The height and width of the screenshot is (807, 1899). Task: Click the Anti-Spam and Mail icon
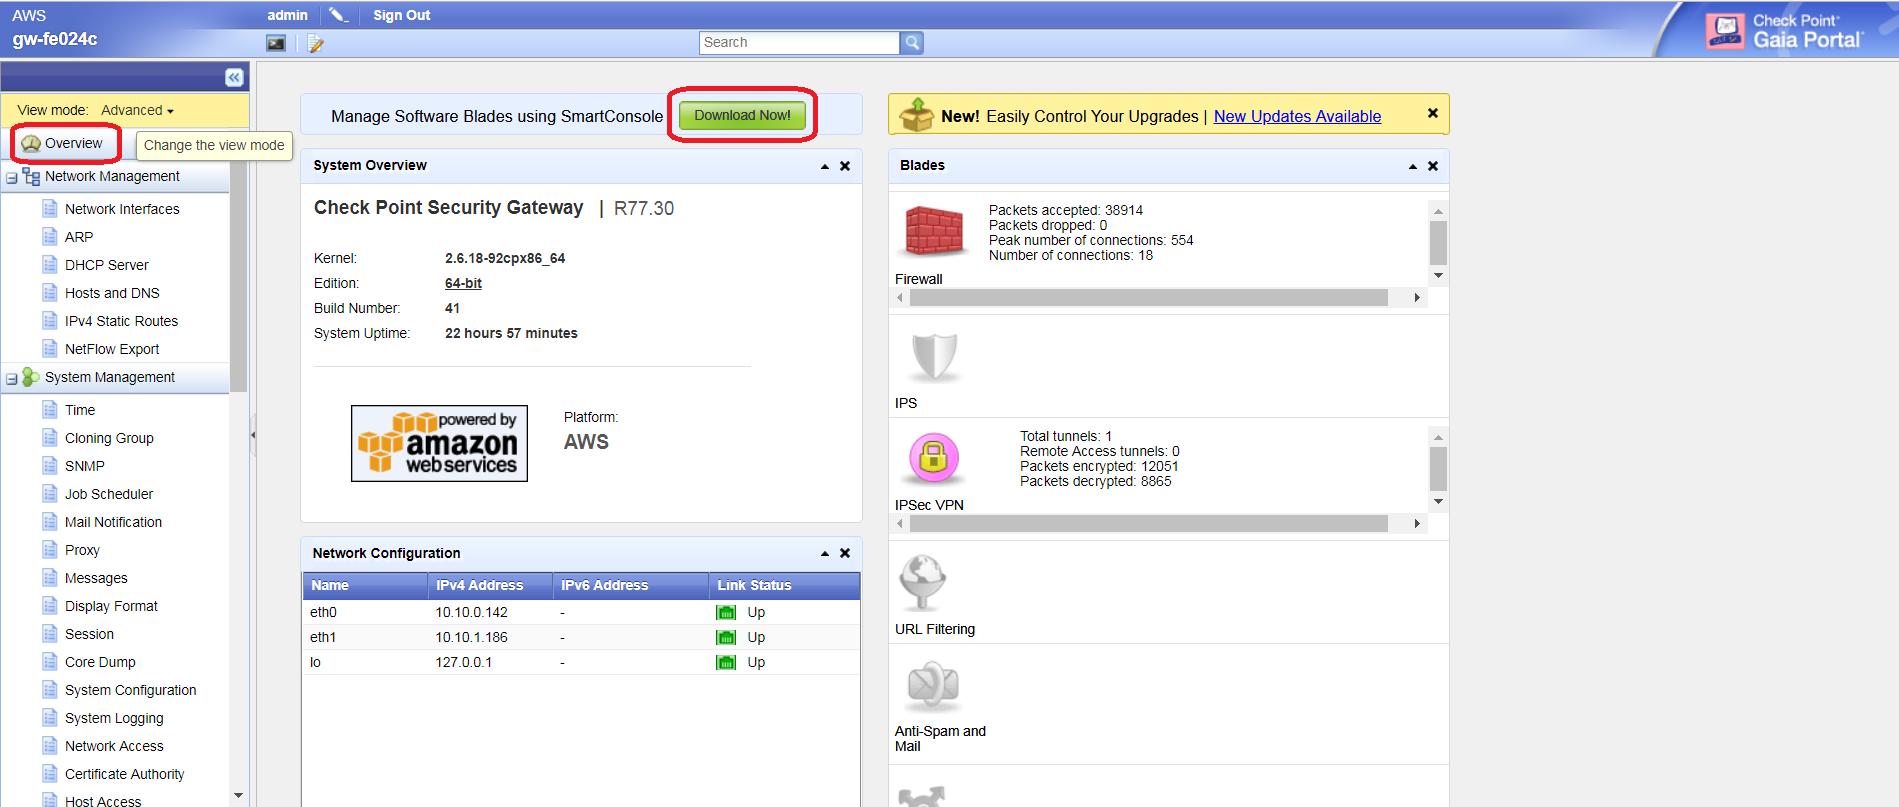click(933, 685)
